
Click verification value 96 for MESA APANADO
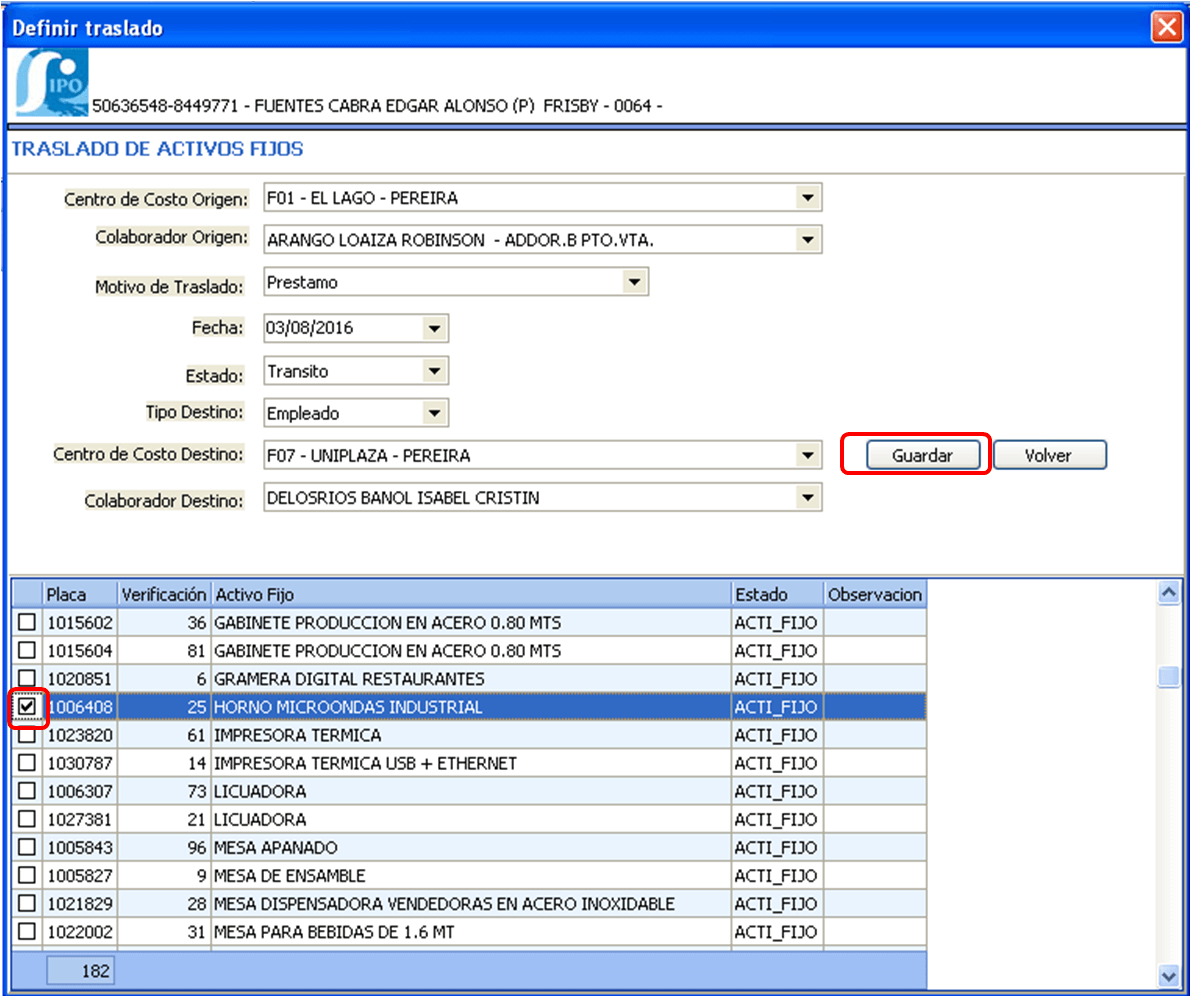coord(197,847)
